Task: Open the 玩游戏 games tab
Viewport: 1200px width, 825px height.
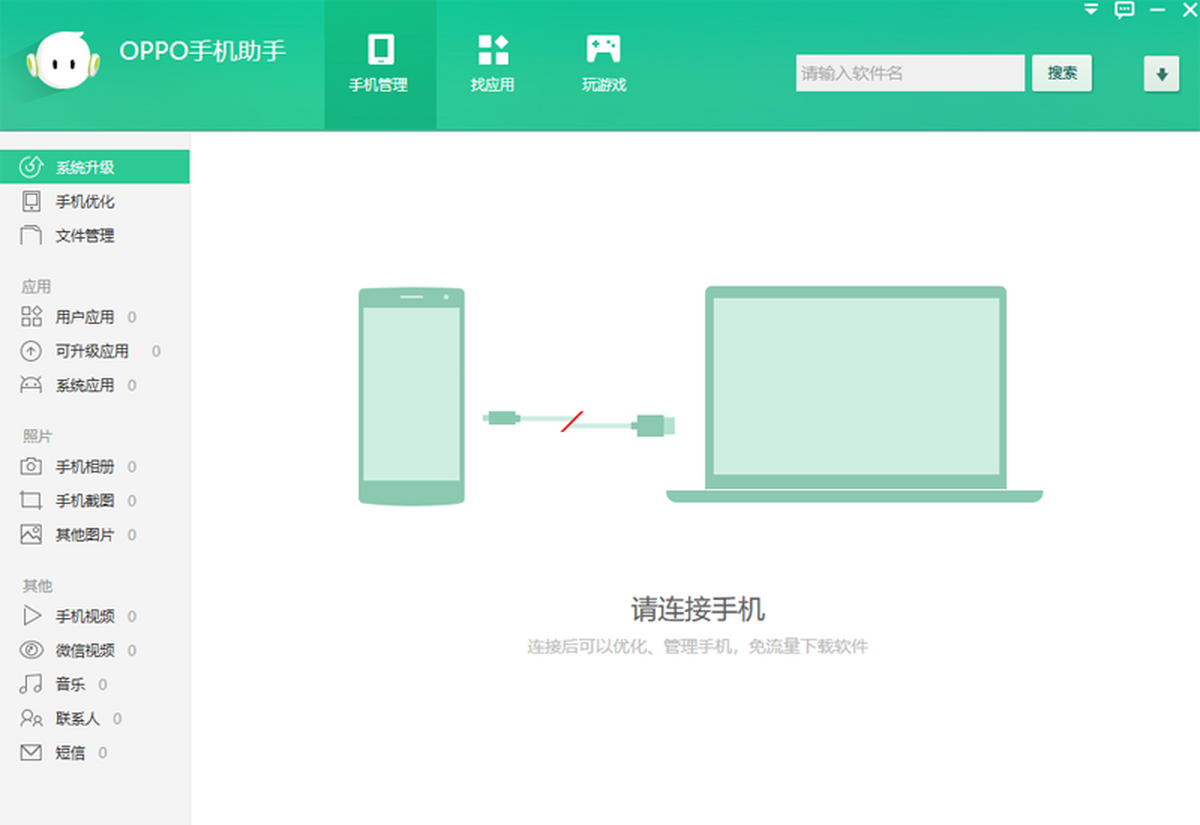Action: (603, 64)
